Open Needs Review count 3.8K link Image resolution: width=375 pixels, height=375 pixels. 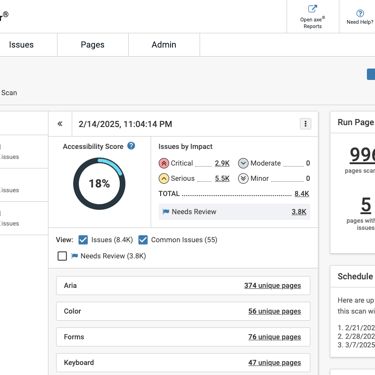click(299, 212)
